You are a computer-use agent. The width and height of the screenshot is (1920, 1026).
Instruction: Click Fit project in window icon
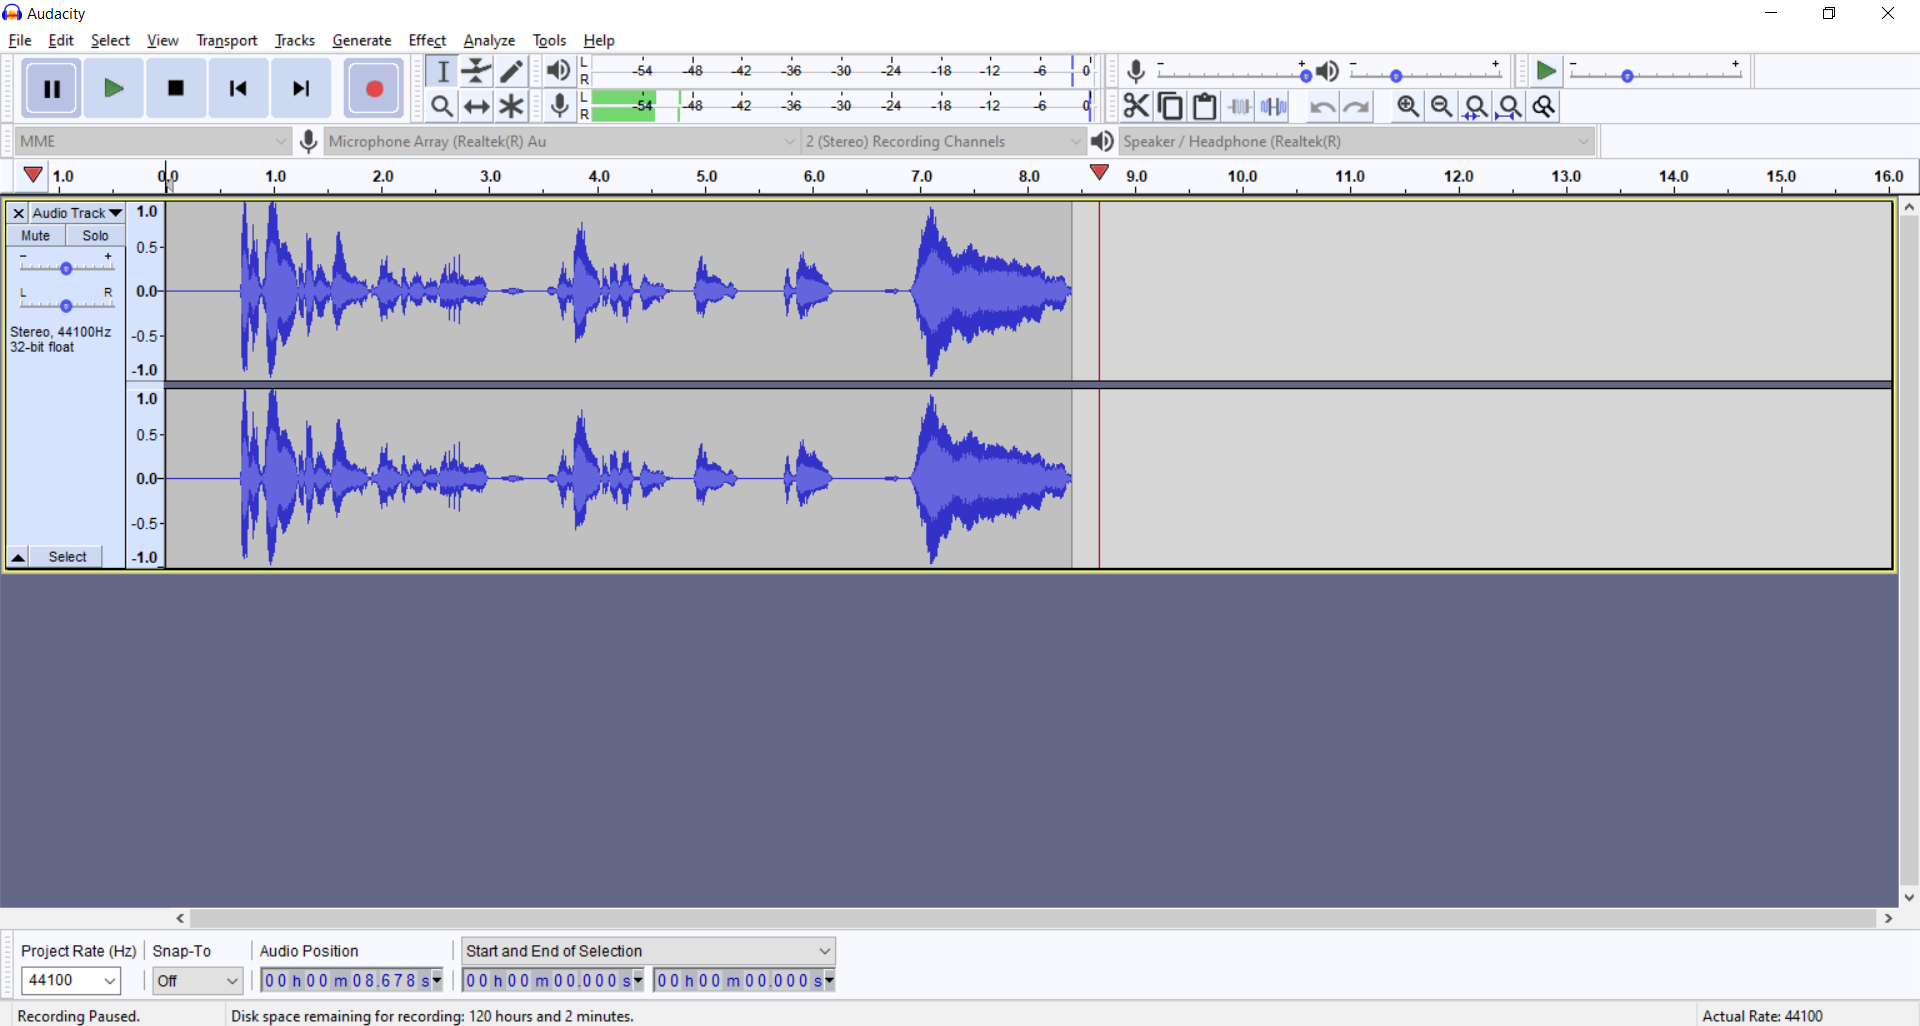1510,106
